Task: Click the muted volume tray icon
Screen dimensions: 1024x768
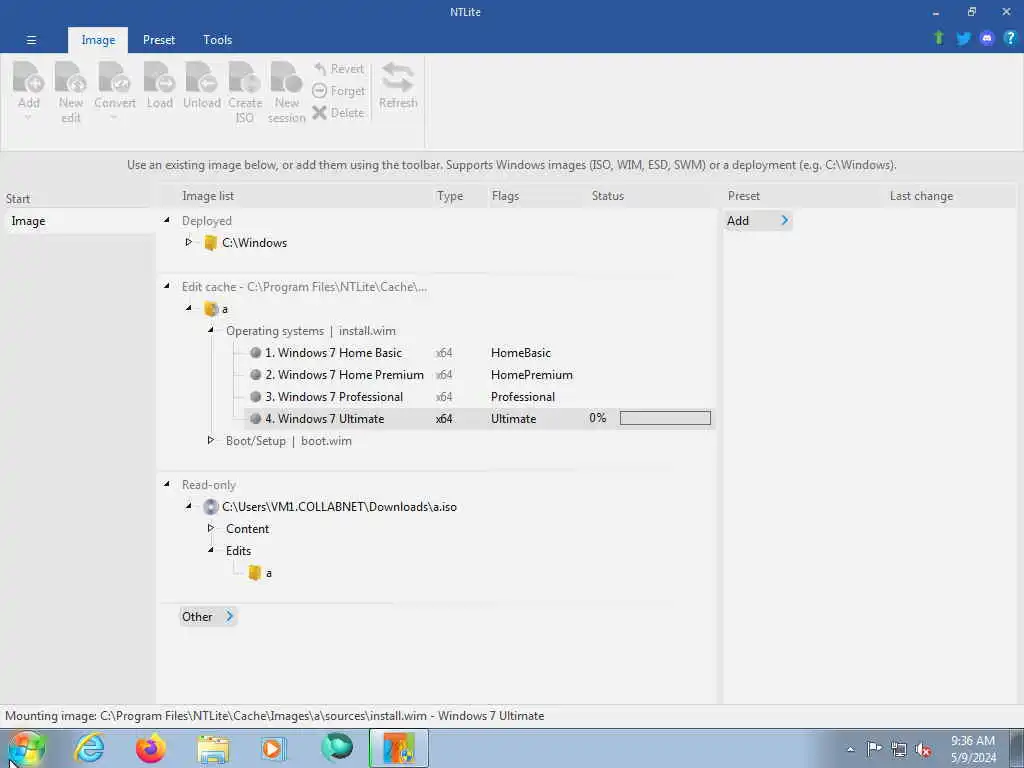Action: coord(923,749)
